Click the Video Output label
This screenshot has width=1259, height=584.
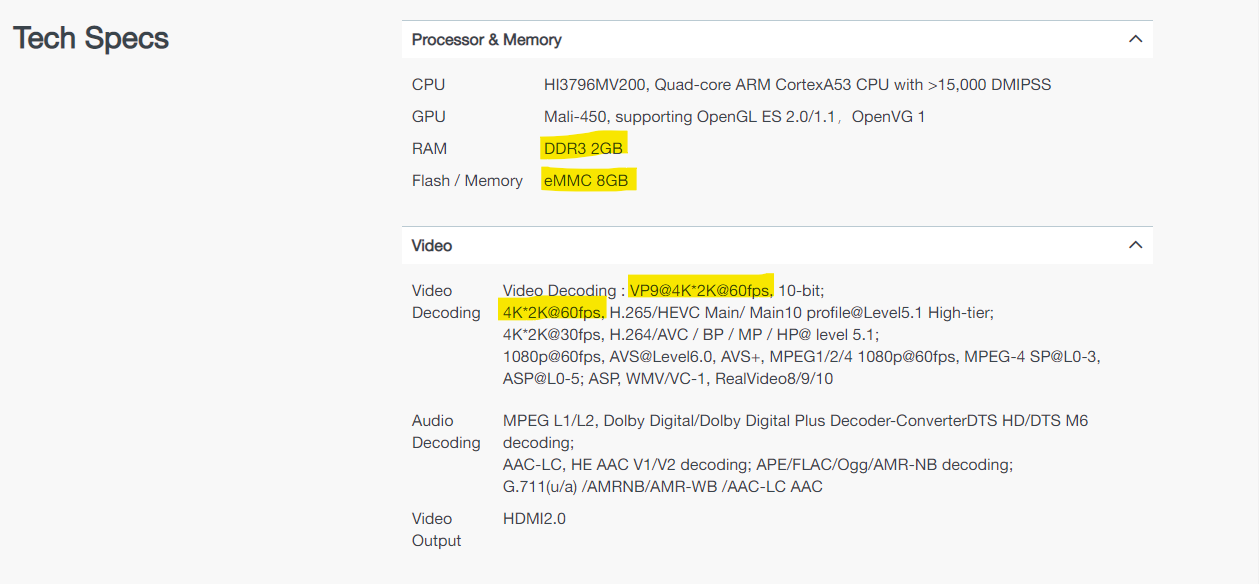437,530
